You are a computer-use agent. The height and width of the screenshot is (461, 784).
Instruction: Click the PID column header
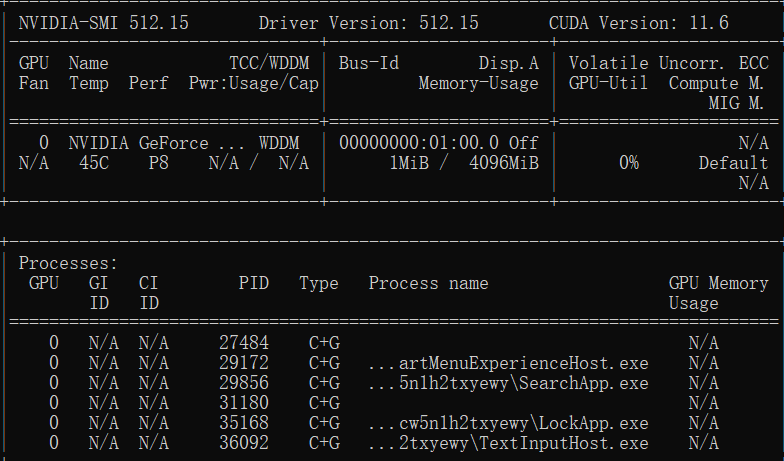tap(254, 283)
